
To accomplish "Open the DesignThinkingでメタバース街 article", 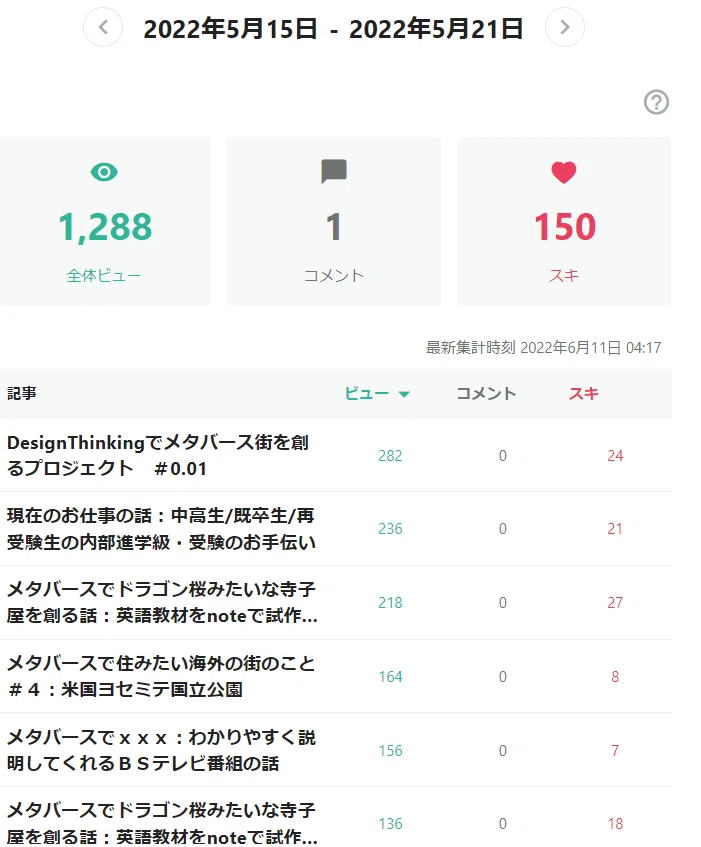I will (158, 455).
